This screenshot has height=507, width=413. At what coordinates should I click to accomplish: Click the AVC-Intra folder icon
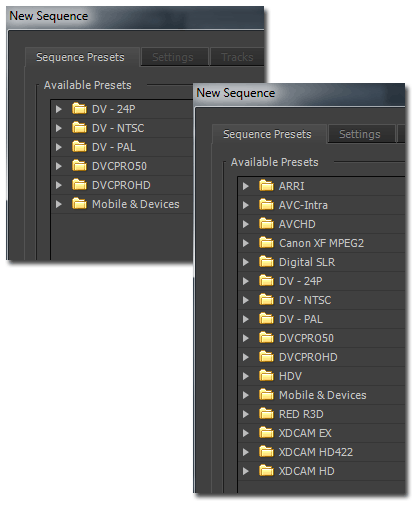266,204
